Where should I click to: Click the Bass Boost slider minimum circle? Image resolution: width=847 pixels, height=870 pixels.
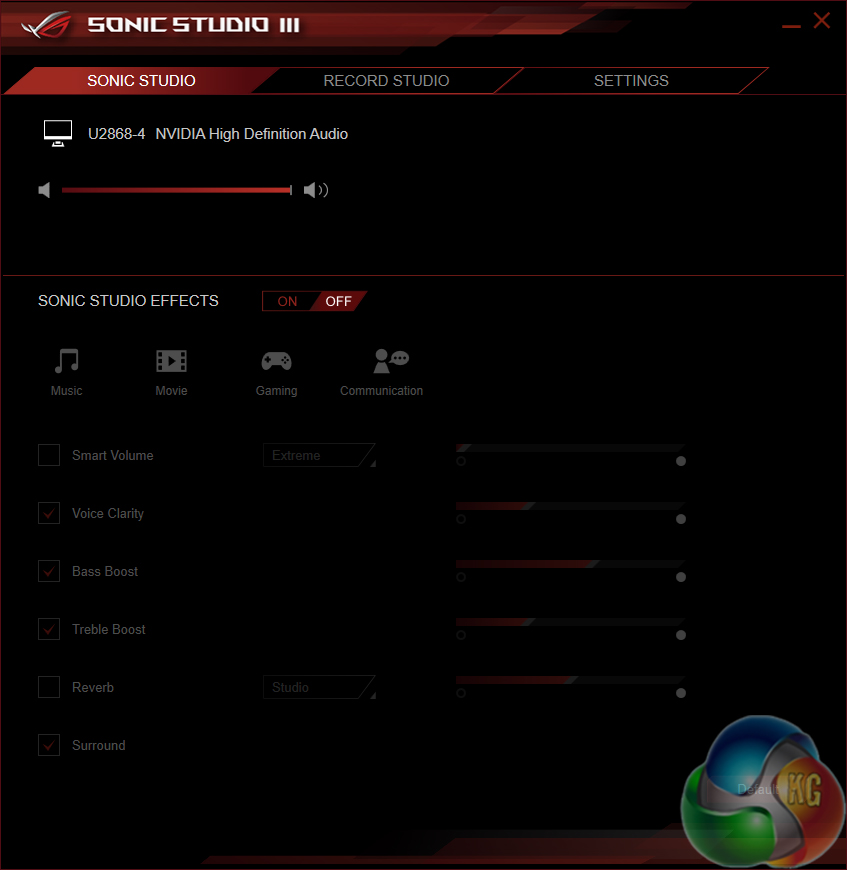[460, 577]
